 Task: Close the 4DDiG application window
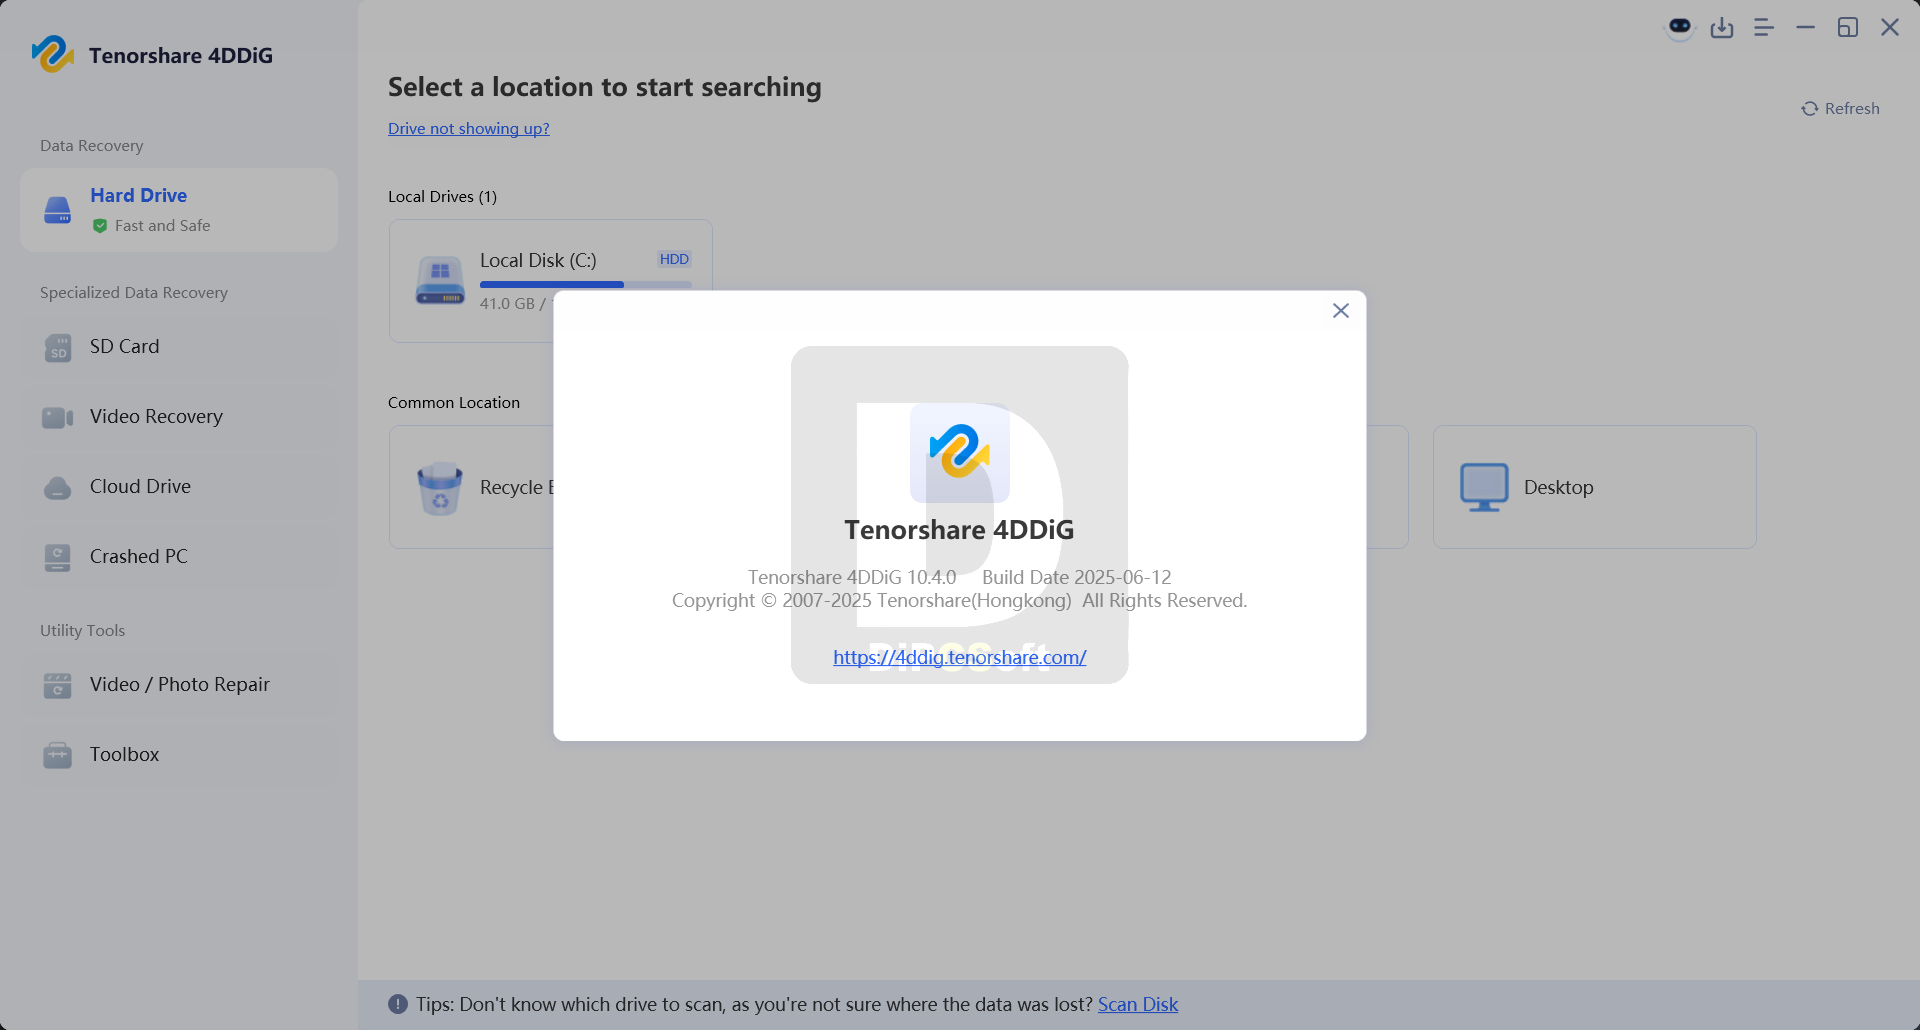pyautogui.click(x=1890, y=27)
